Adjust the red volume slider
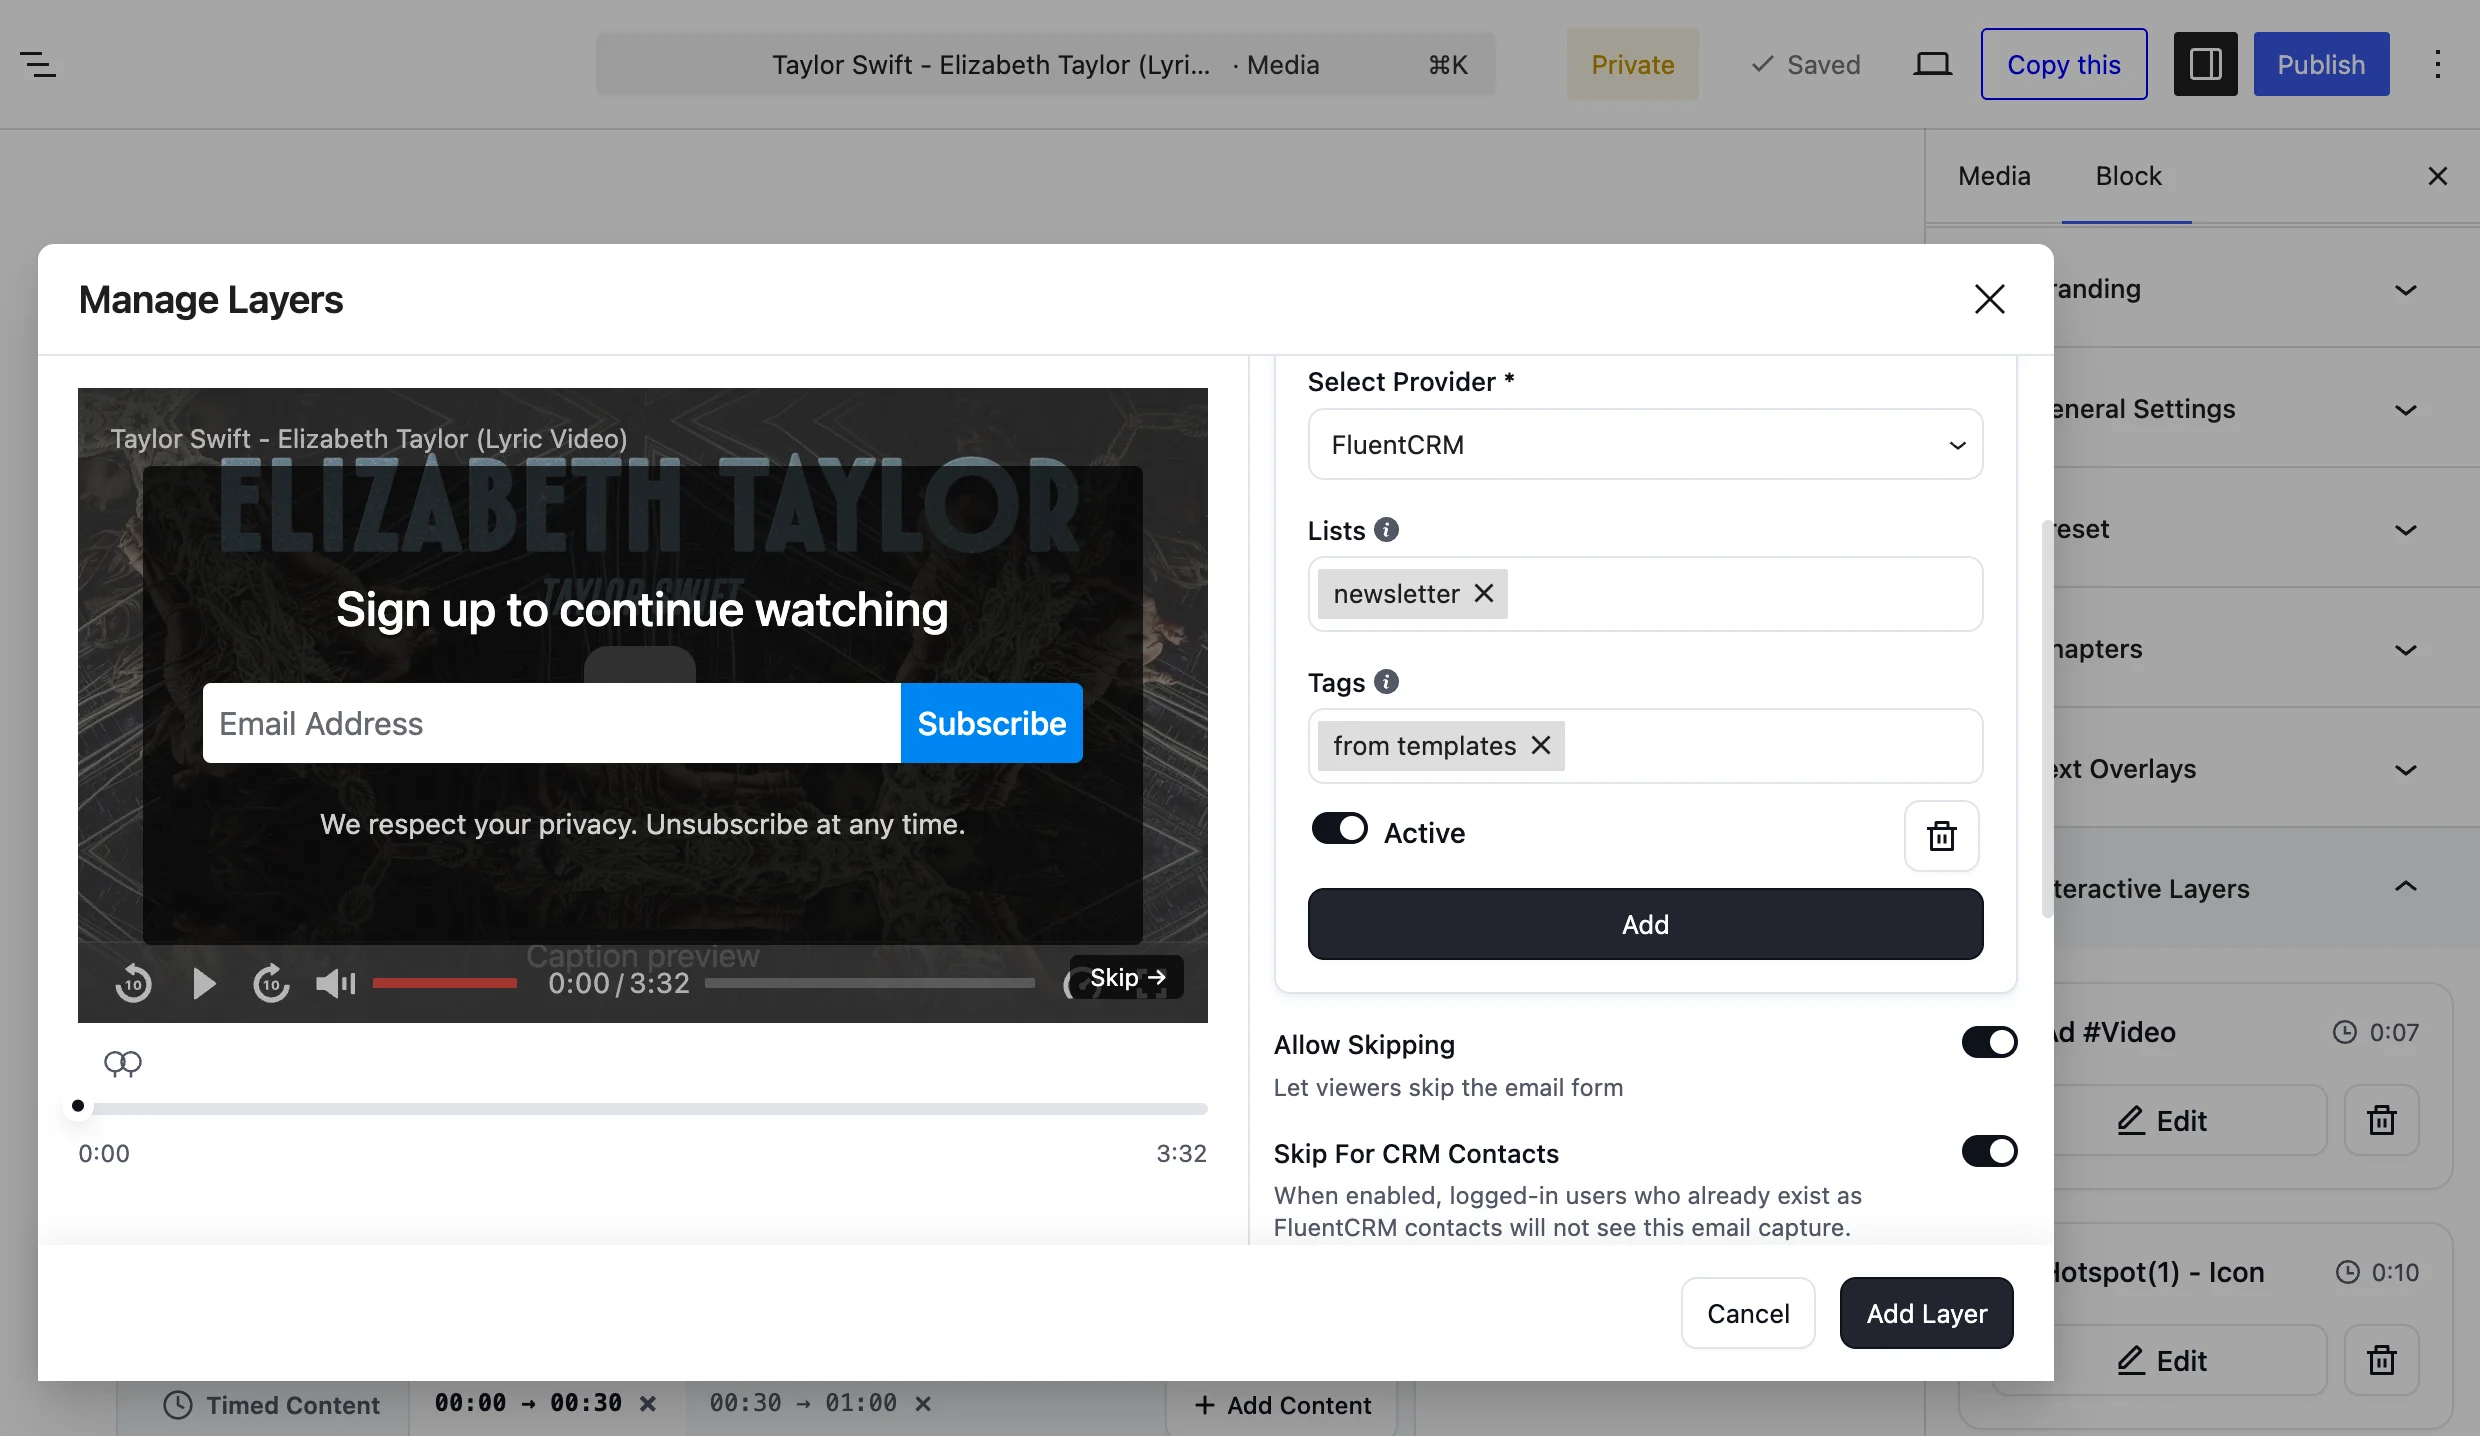The image size is (2480, 1436). pyautogui.click(x=444, y=983)
